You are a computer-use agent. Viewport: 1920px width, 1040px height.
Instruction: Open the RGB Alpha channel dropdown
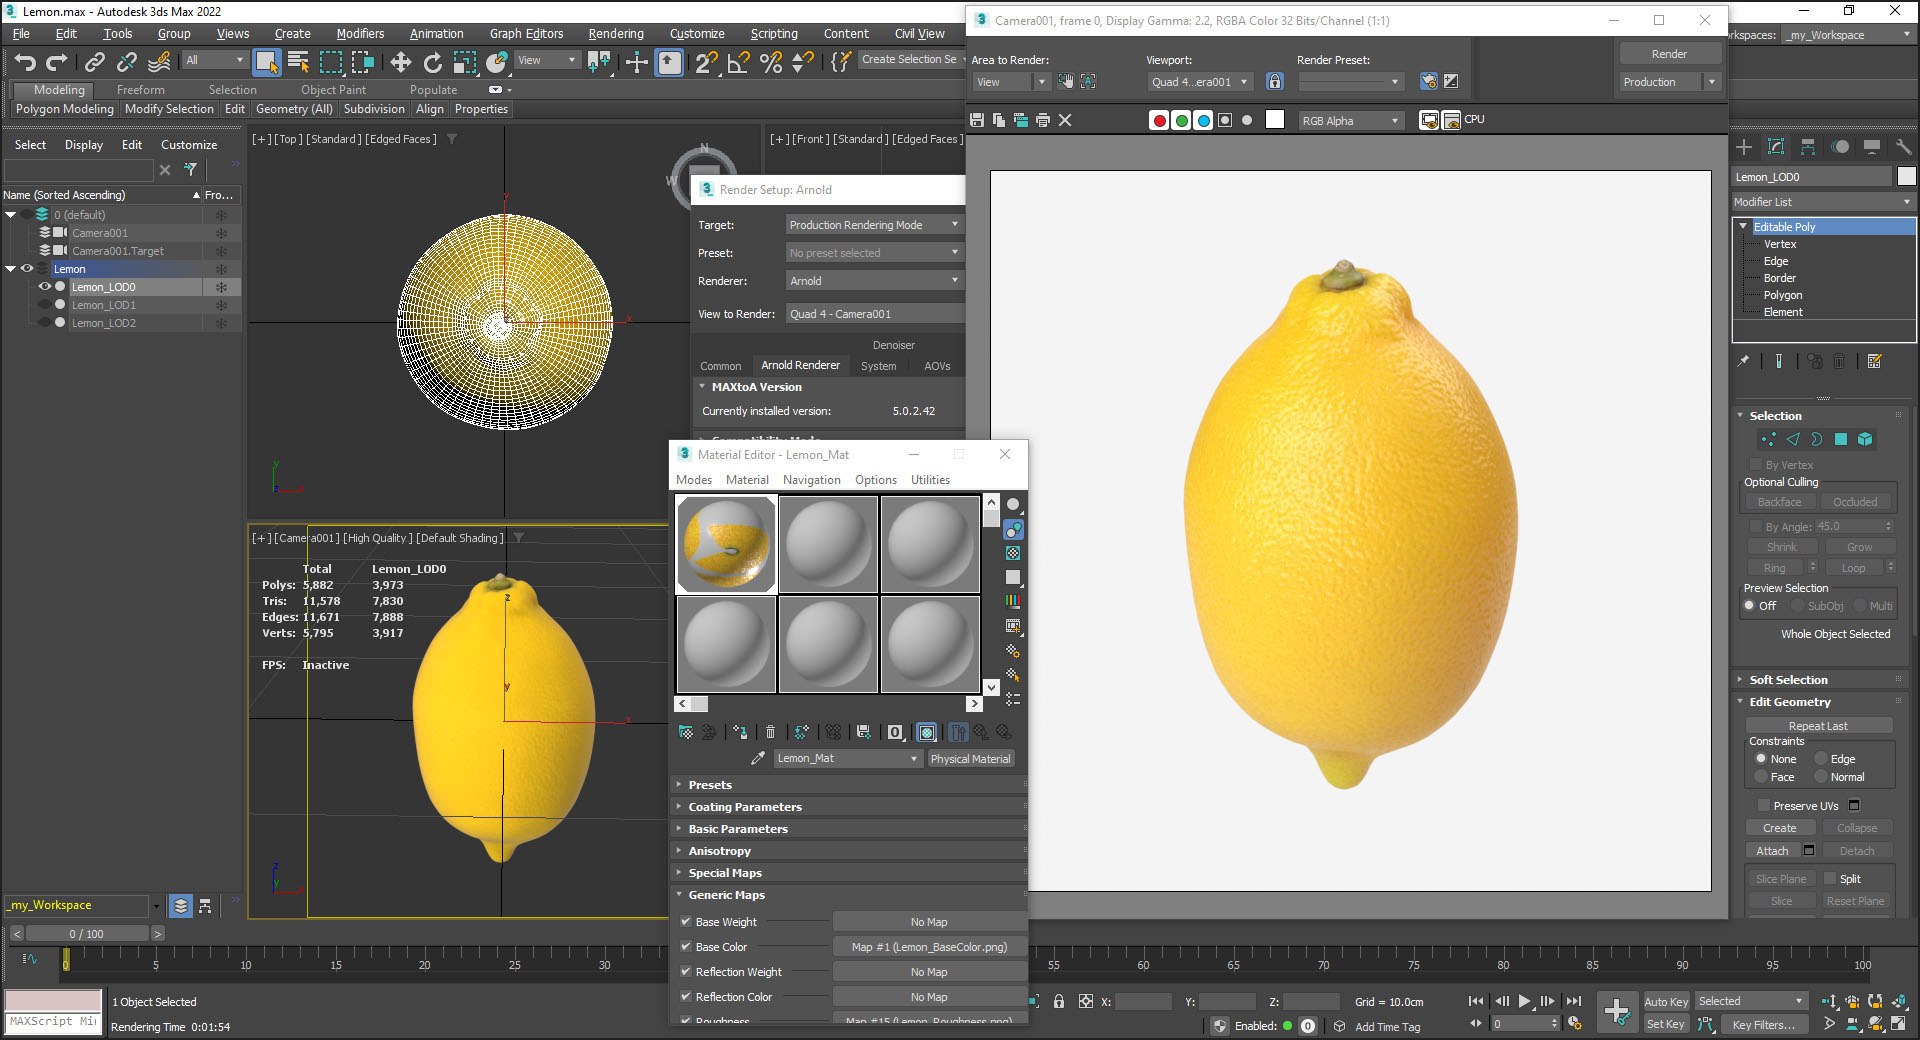click(1350, 121)
